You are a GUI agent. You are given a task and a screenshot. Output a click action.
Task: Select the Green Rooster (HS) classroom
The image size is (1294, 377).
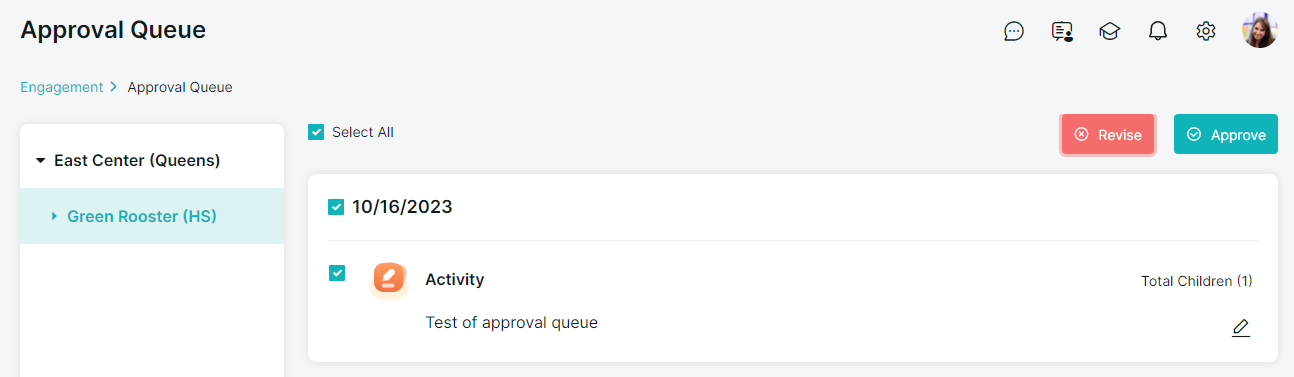click(142, 216)
